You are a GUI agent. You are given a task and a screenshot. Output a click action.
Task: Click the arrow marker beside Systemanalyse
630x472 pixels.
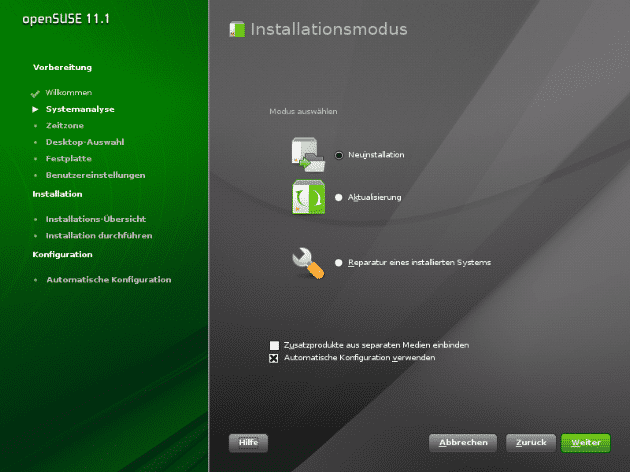pos(35,108)
